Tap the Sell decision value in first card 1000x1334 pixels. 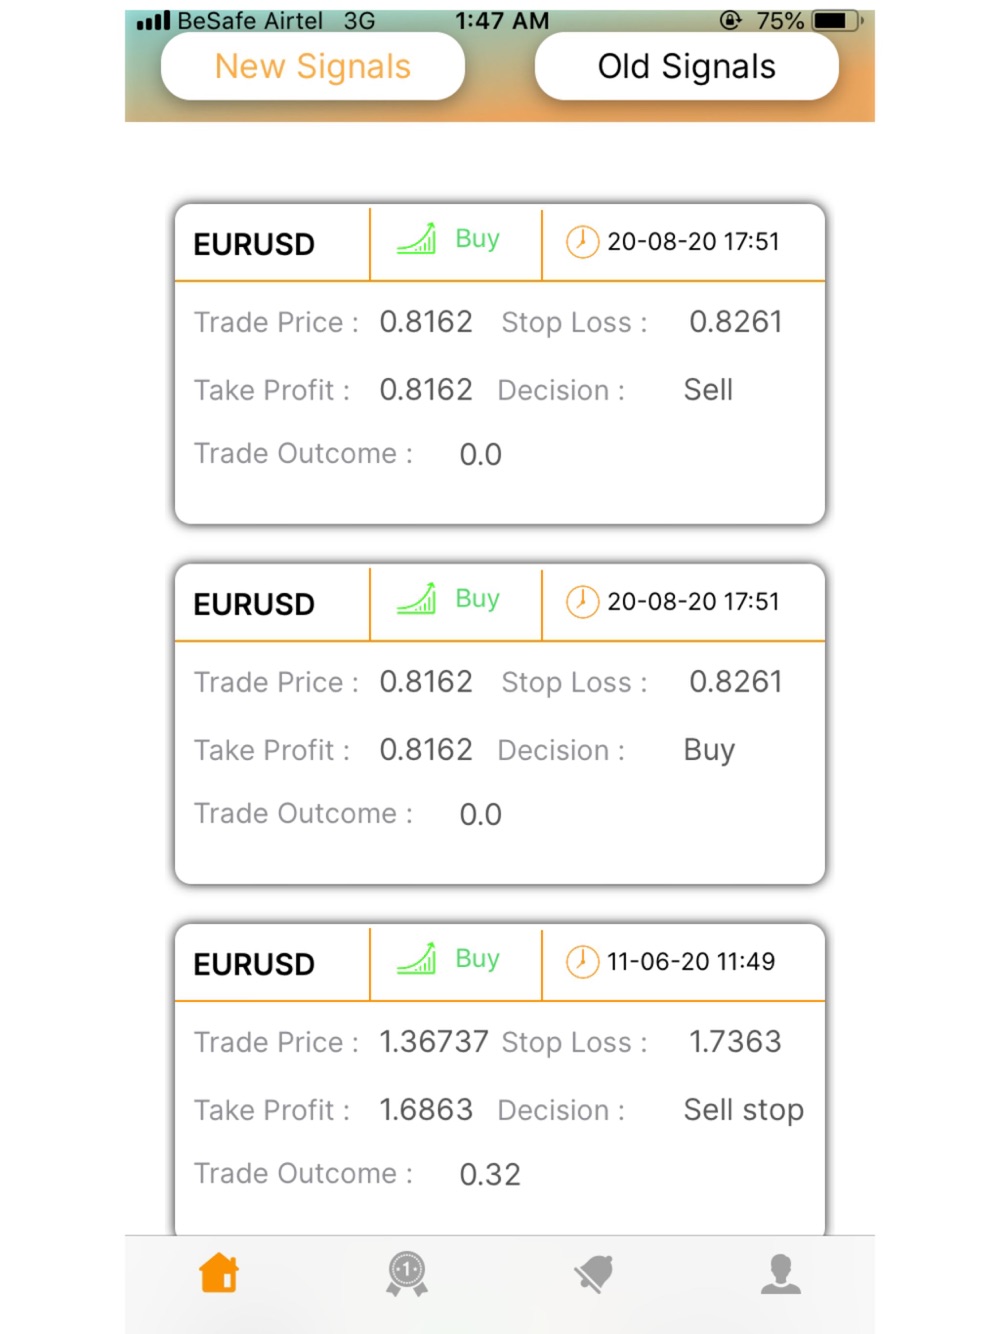pos(708,390)
